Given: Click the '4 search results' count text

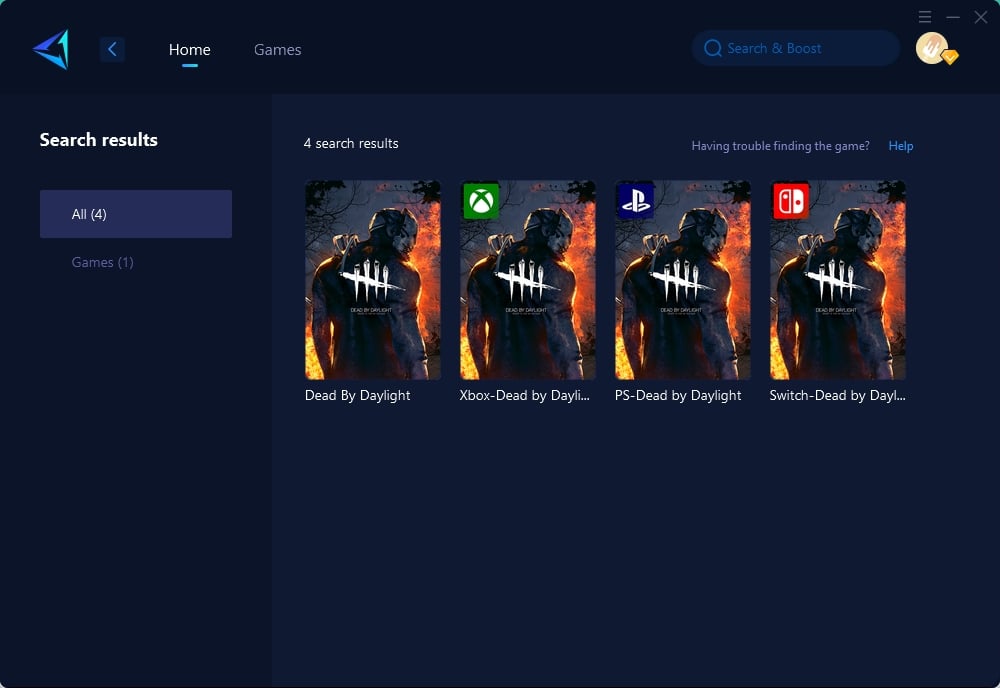Looking at the screenshot, I should pos(351,143).
